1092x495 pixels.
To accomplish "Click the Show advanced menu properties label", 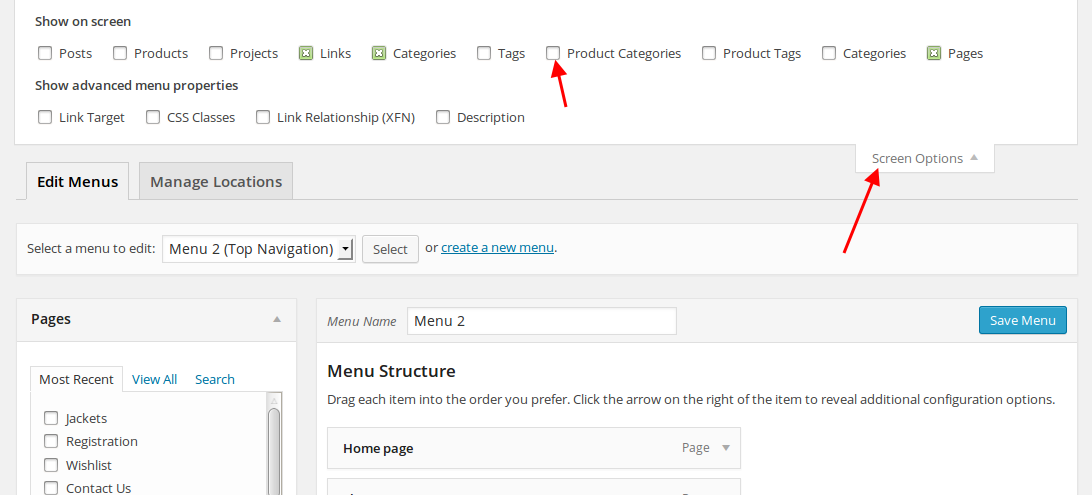I will coord(136,86).
